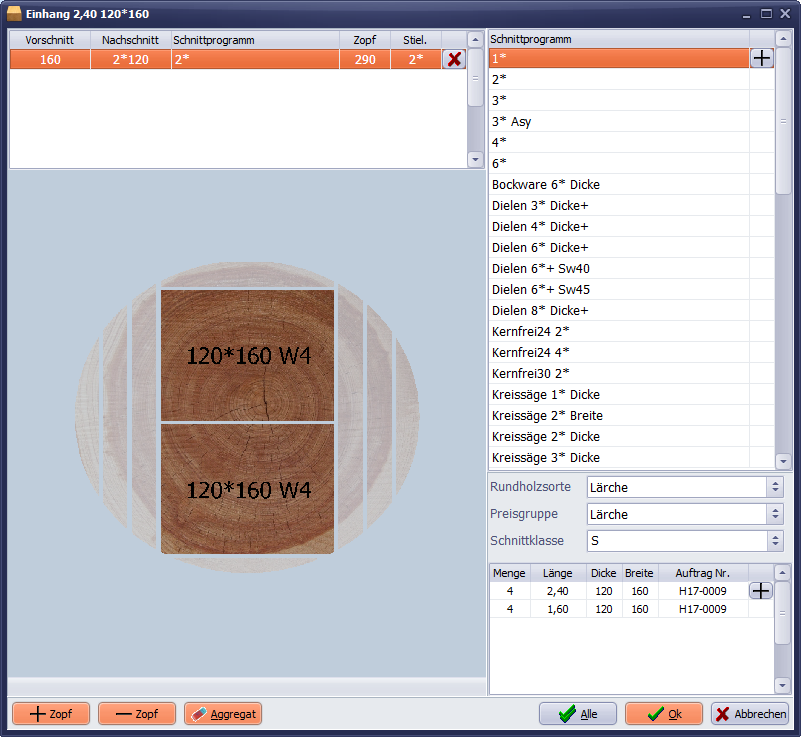
Task: Click the lower 120*160 W4 timber piece
Action: [x=248, y=489]
